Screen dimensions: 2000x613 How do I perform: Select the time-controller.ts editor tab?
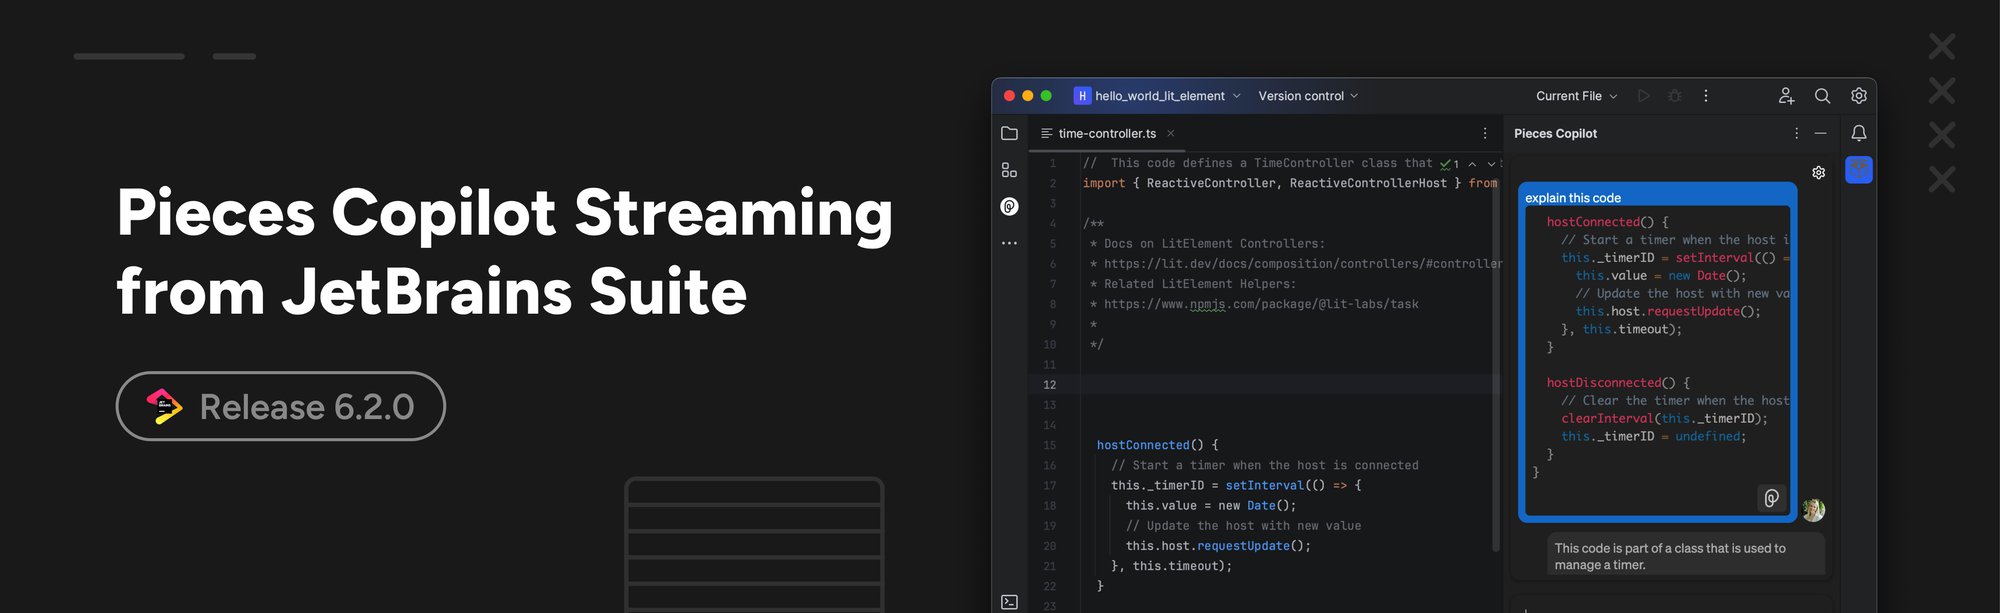pyautogui.click(x=1107, y=133)
